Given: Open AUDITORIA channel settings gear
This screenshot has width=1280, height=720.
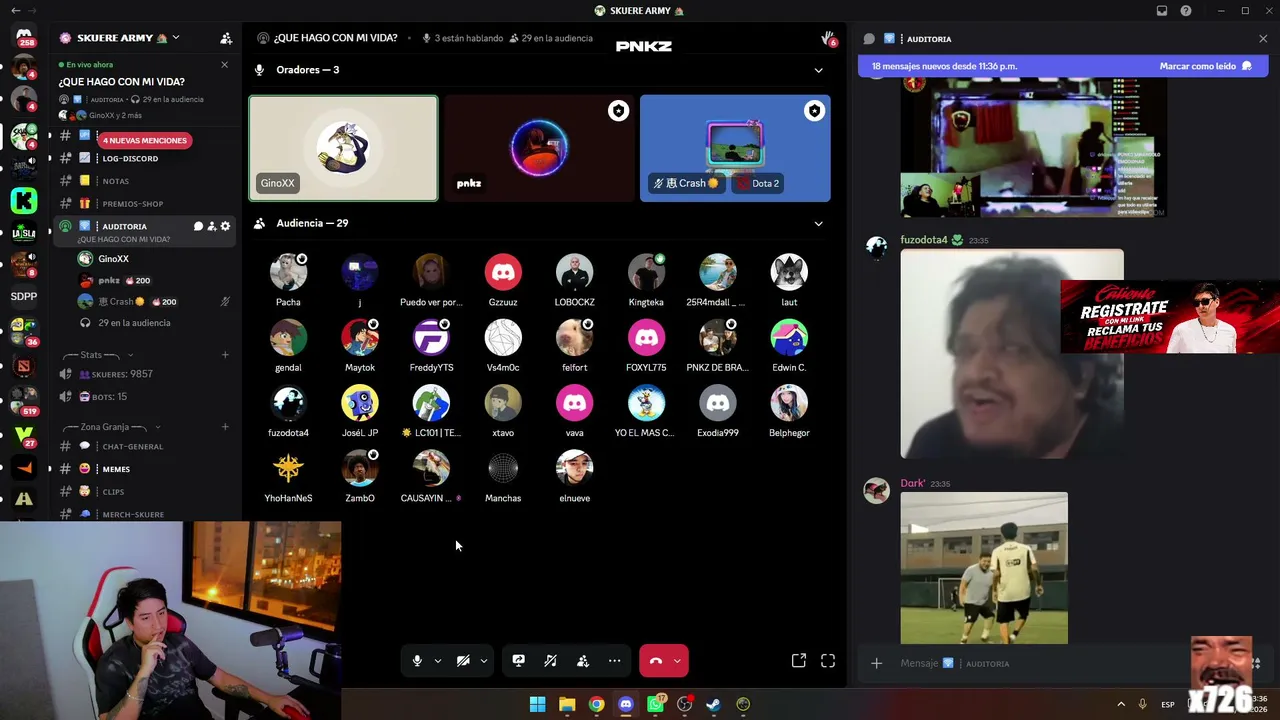Looking at the screenshot, I should click(x=225, y=226).
